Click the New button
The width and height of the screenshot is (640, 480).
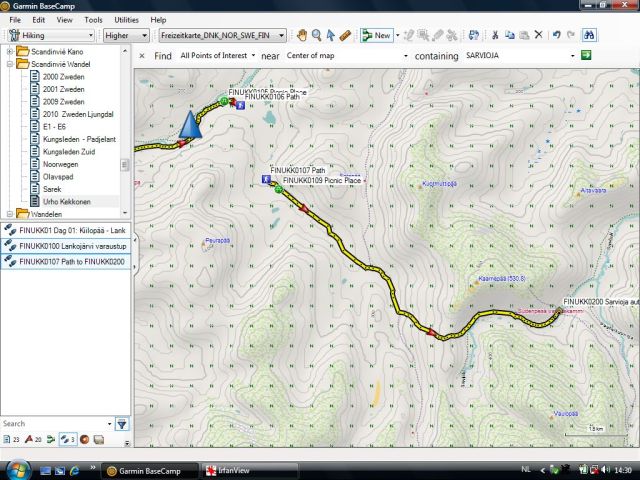pos(377,35)
